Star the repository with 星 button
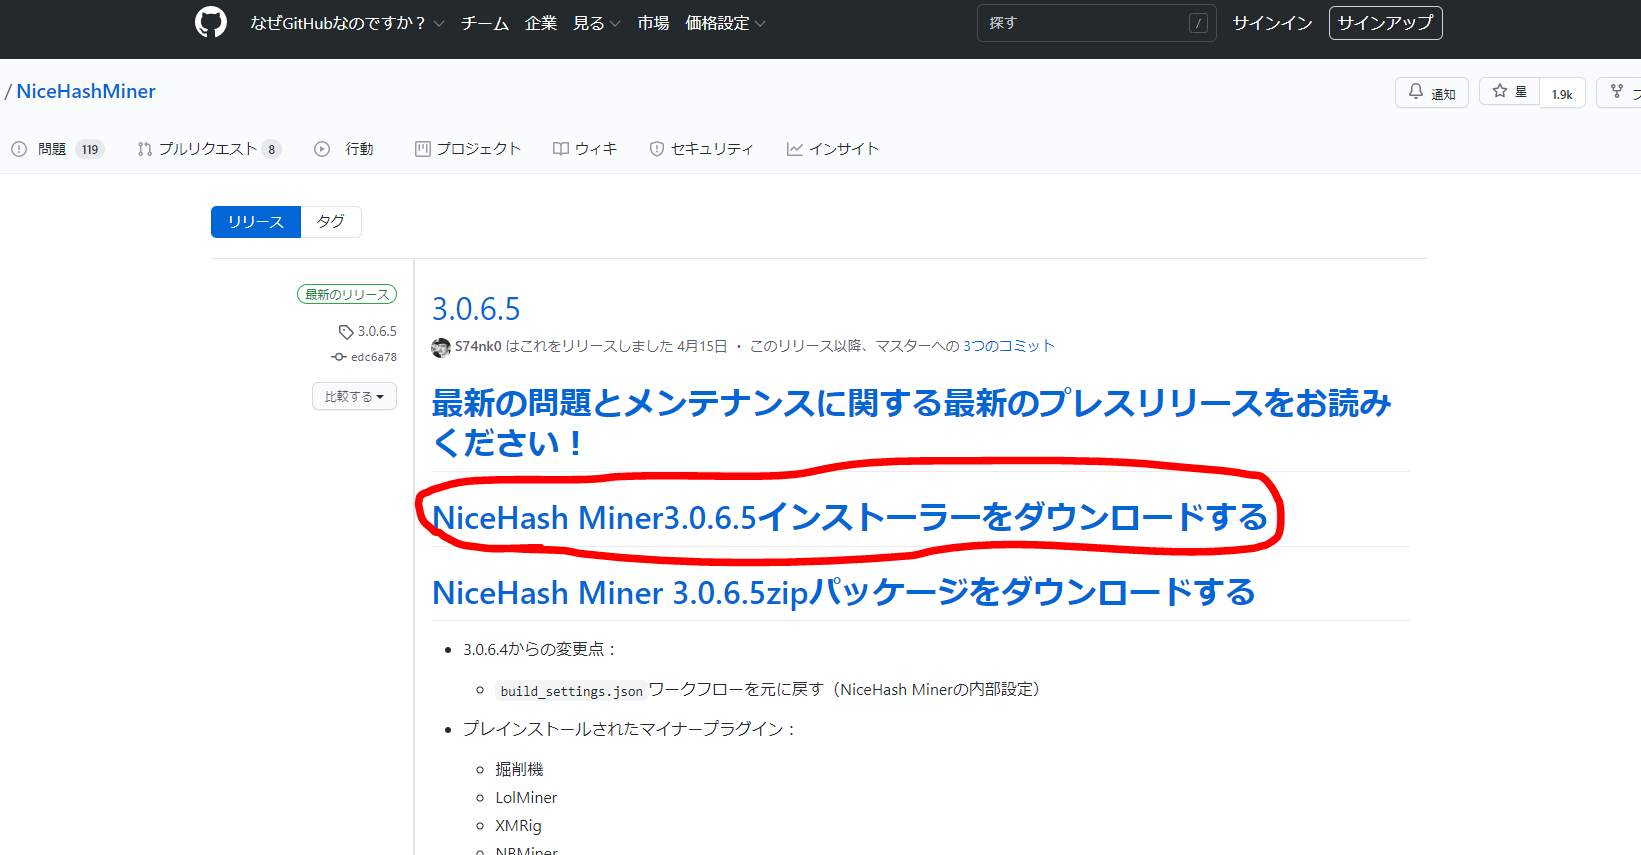Viewport: 1641px width, 855px height. tap(1509, 92)
